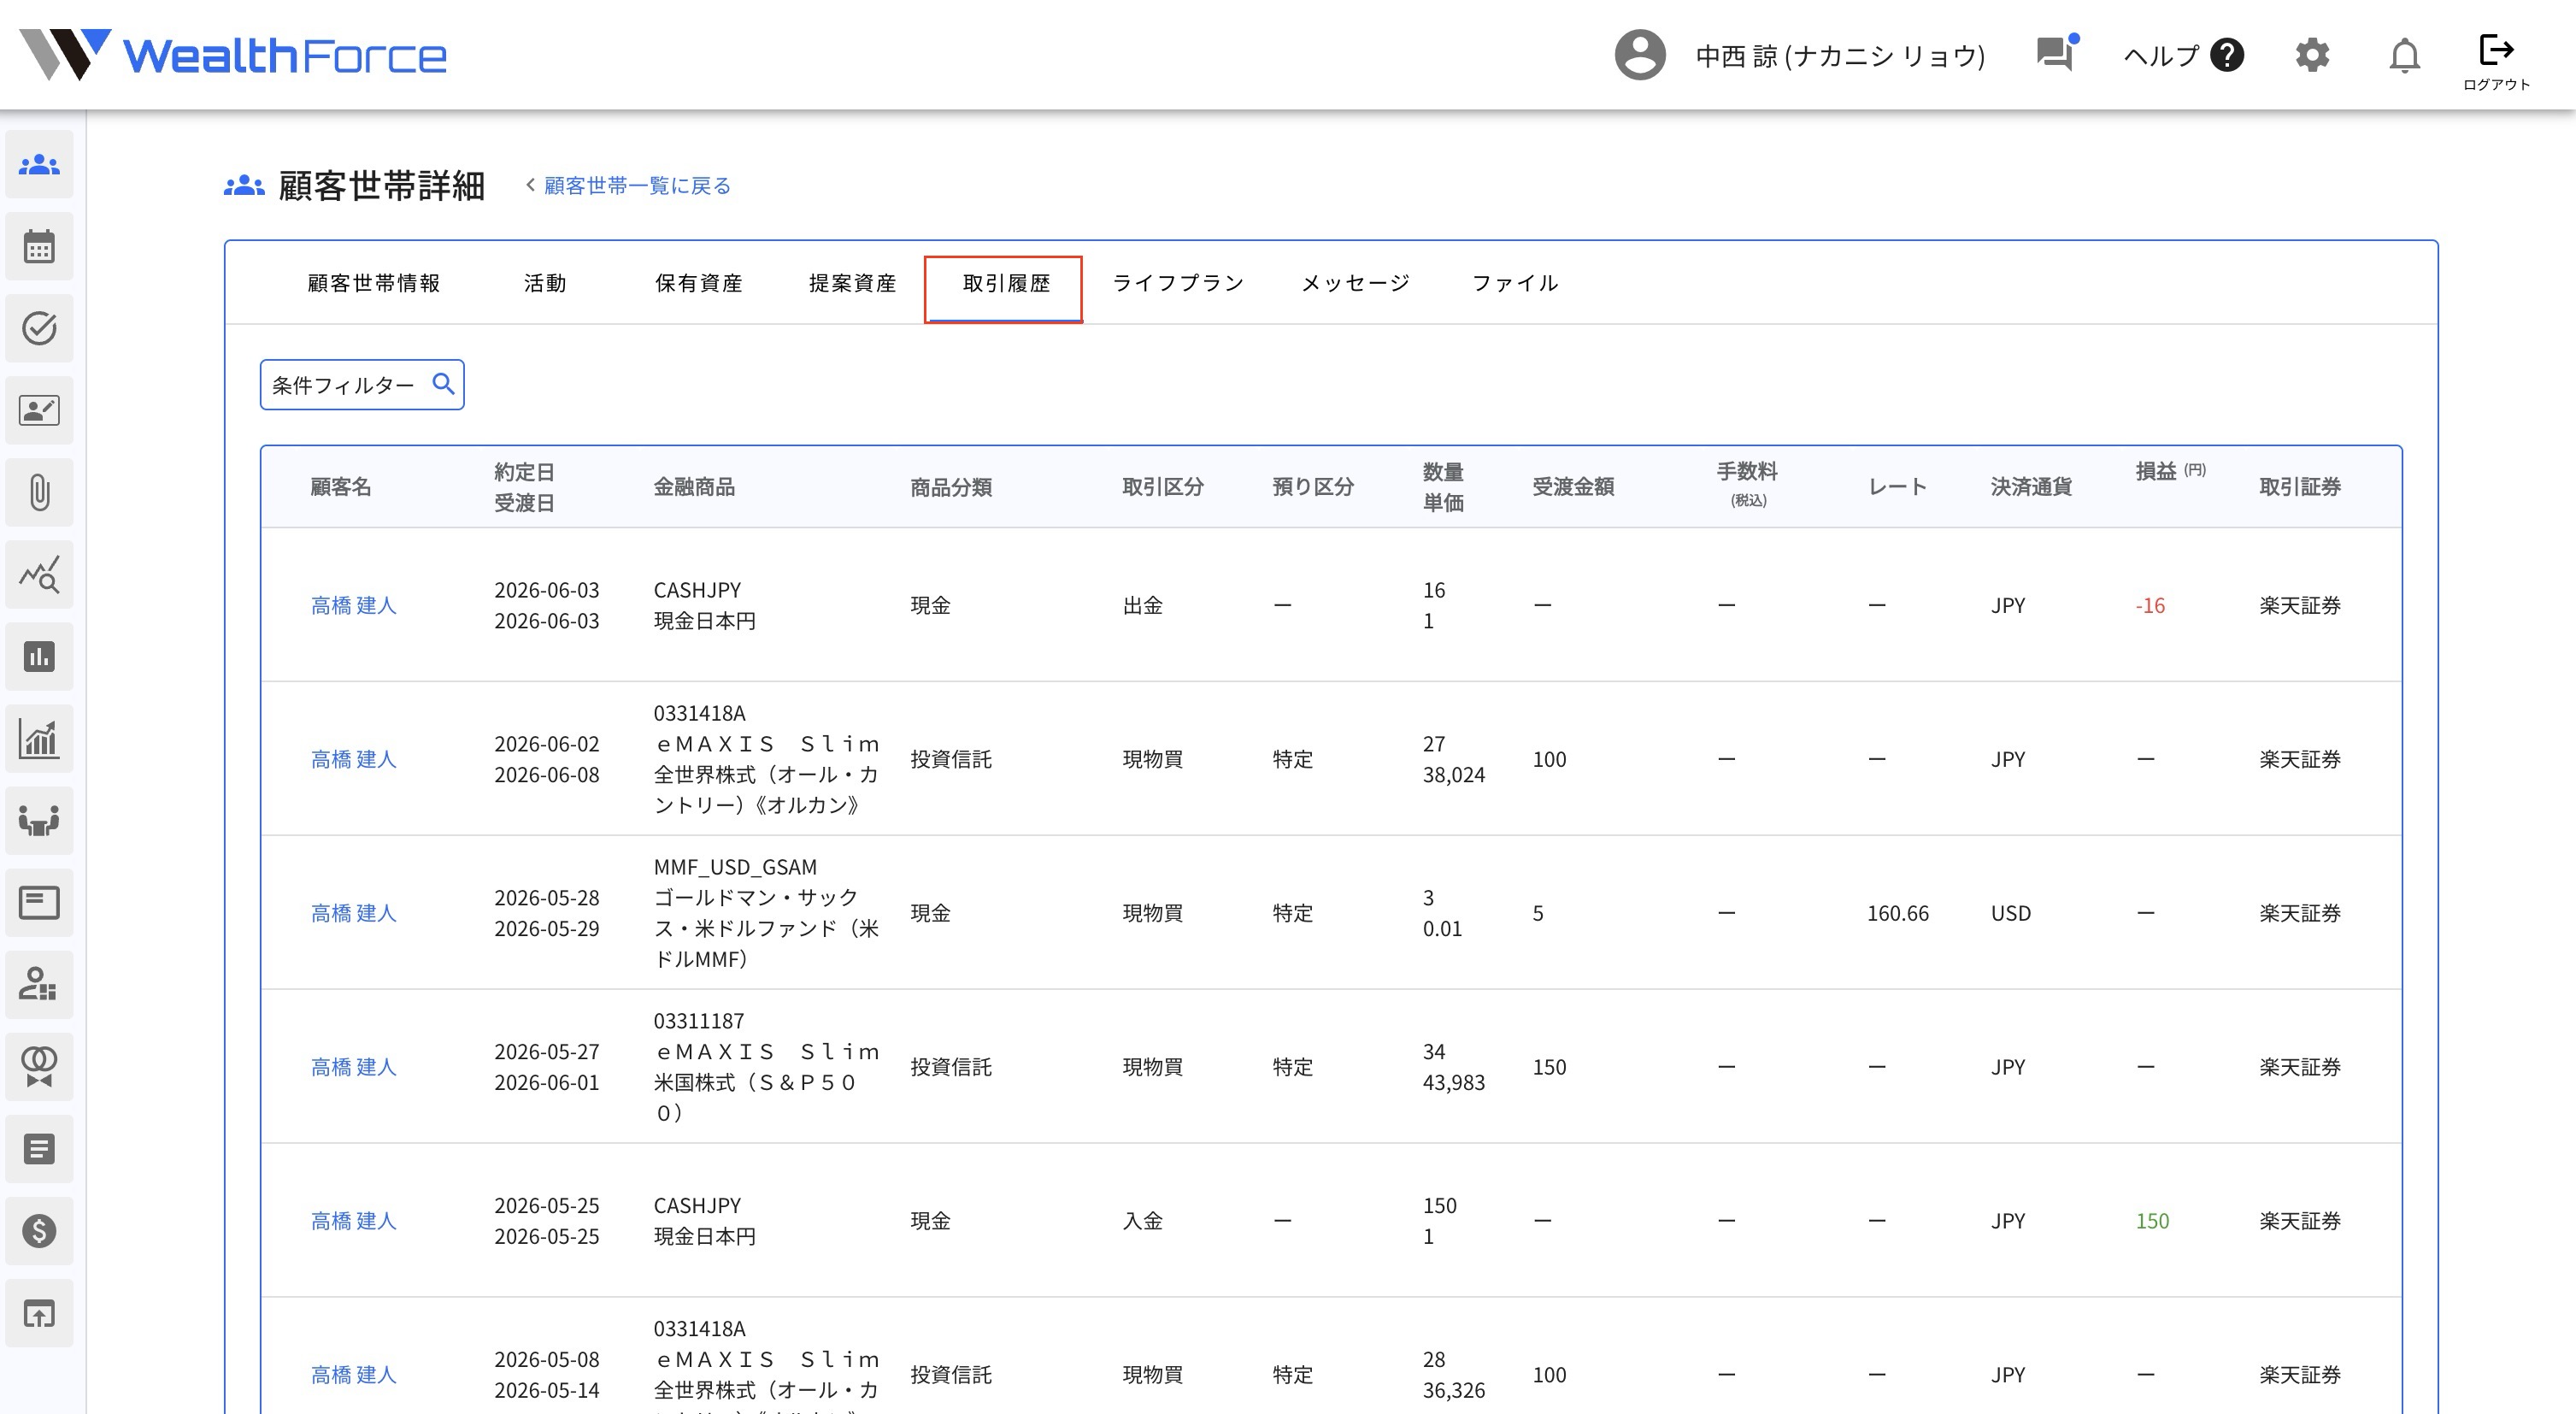The image size is (2576, 1414).
Task: Open the rings ribbon sidebar icon
Action: [39, 1066]
